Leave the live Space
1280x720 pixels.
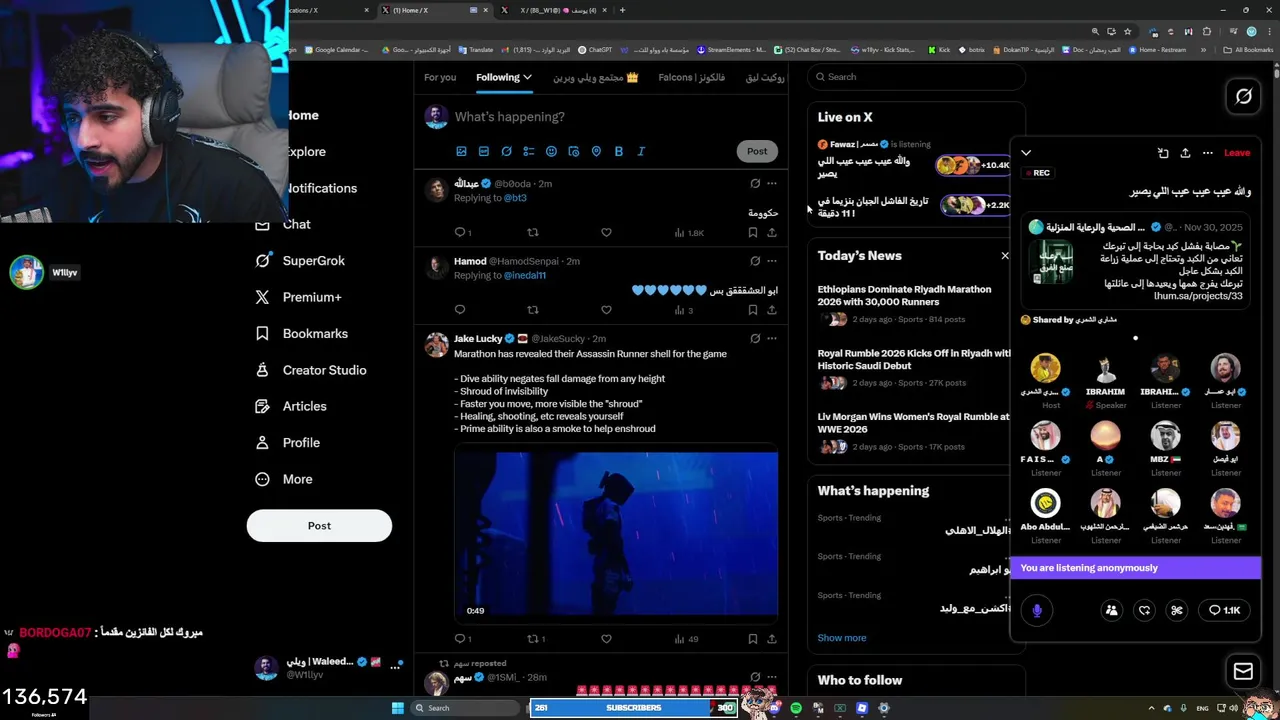point(1237,153)
